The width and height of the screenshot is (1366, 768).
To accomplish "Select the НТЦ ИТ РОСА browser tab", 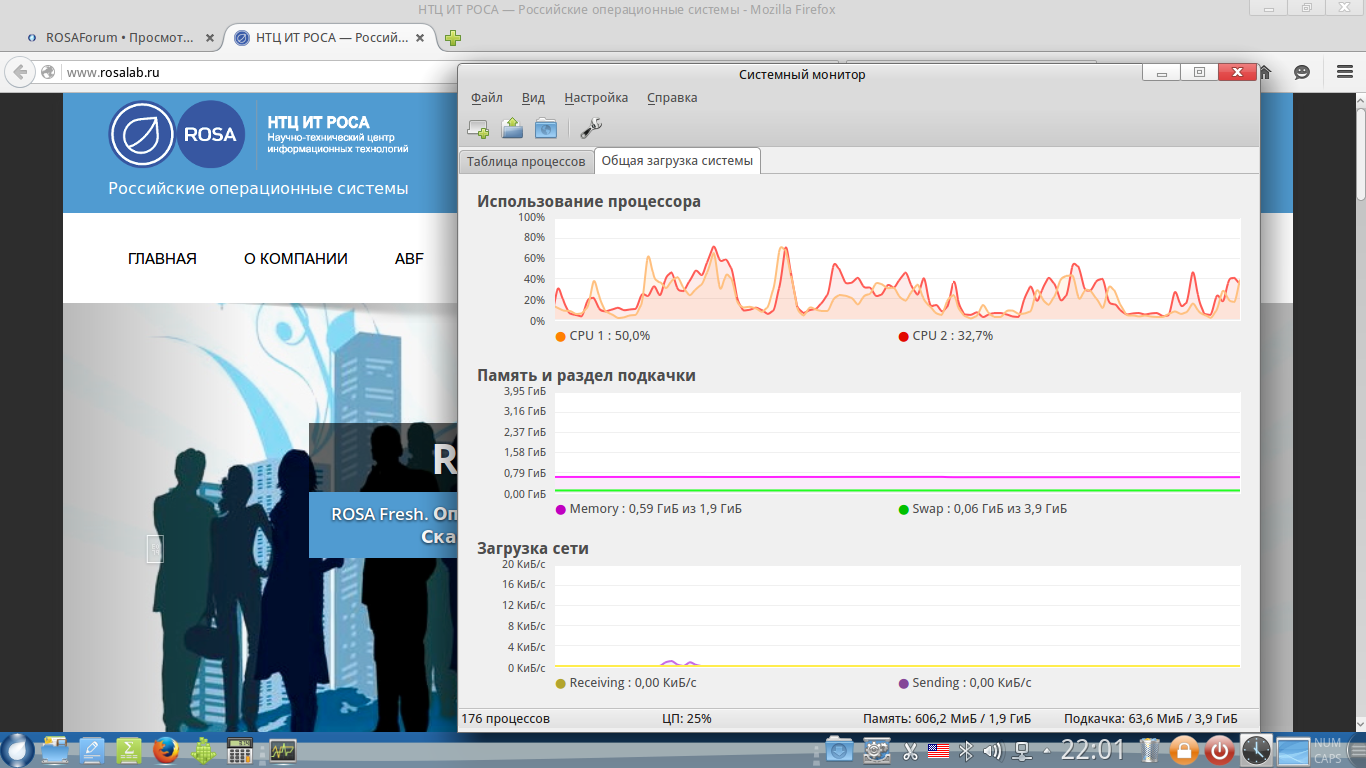I will 331,38.
